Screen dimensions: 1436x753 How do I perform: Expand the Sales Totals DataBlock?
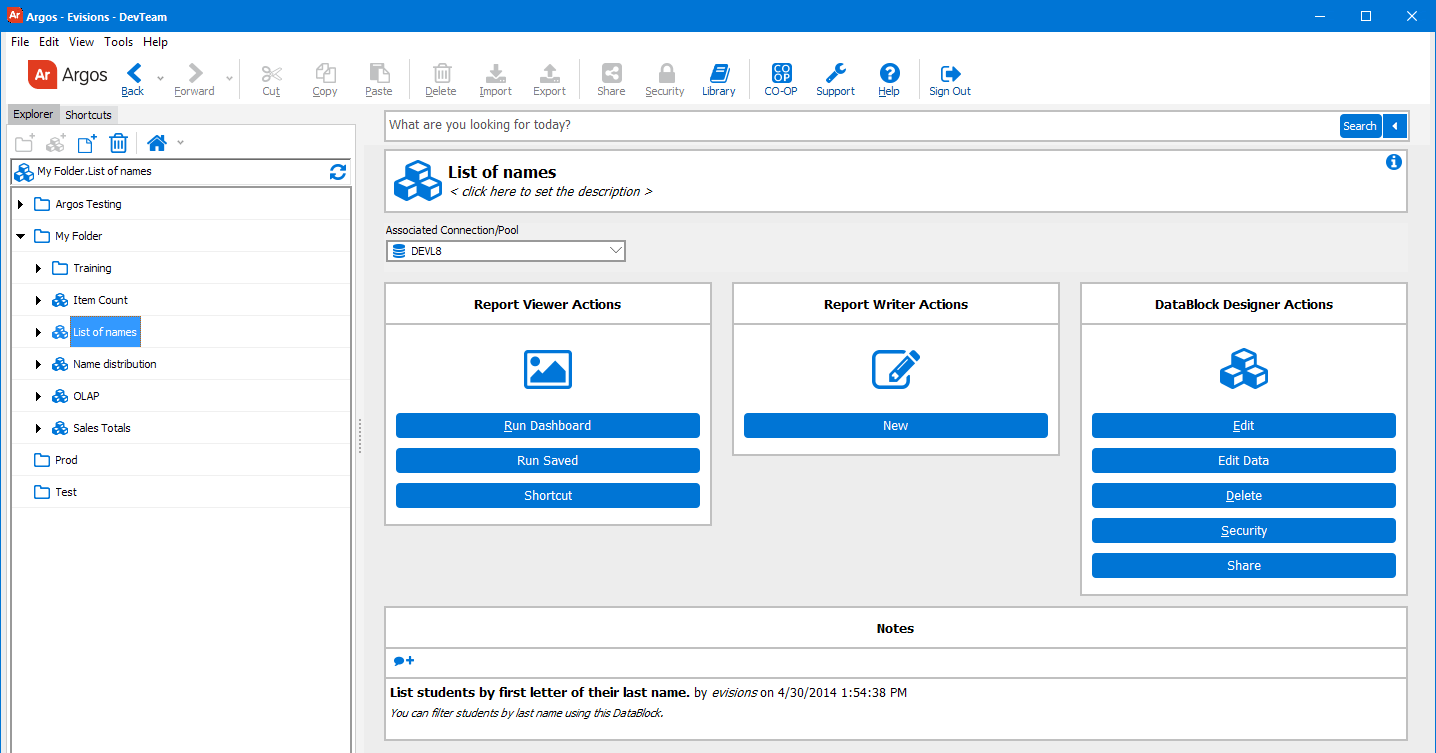coord(39,428)
